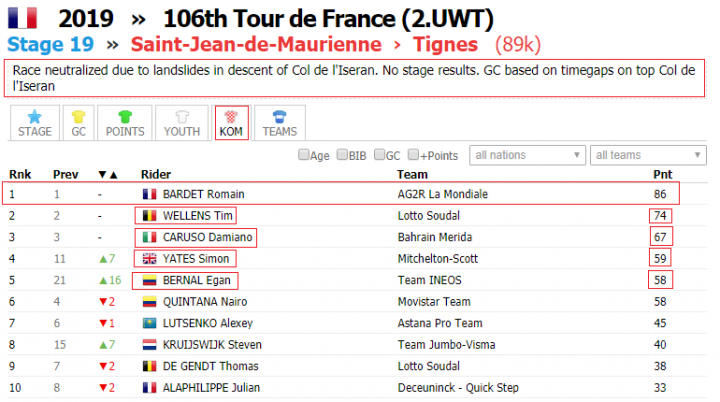Open the STAGE results tab
The width and height of the screenshot is (720, 402).
(34, 123)
